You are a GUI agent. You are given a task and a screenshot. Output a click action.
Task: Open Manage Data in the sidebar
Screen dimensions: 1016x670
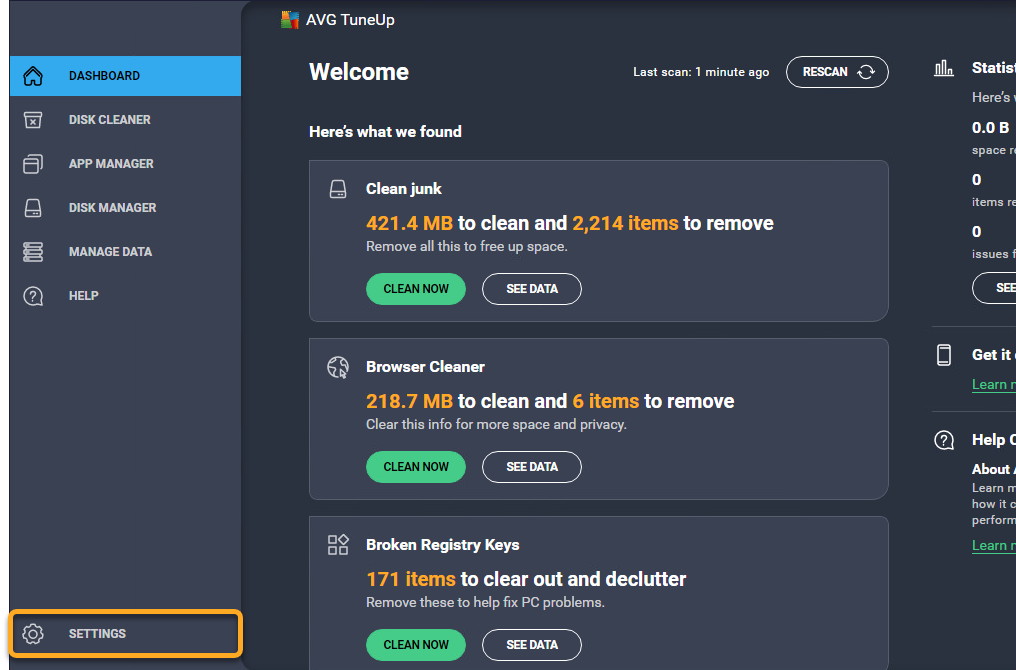click(110, 252)
